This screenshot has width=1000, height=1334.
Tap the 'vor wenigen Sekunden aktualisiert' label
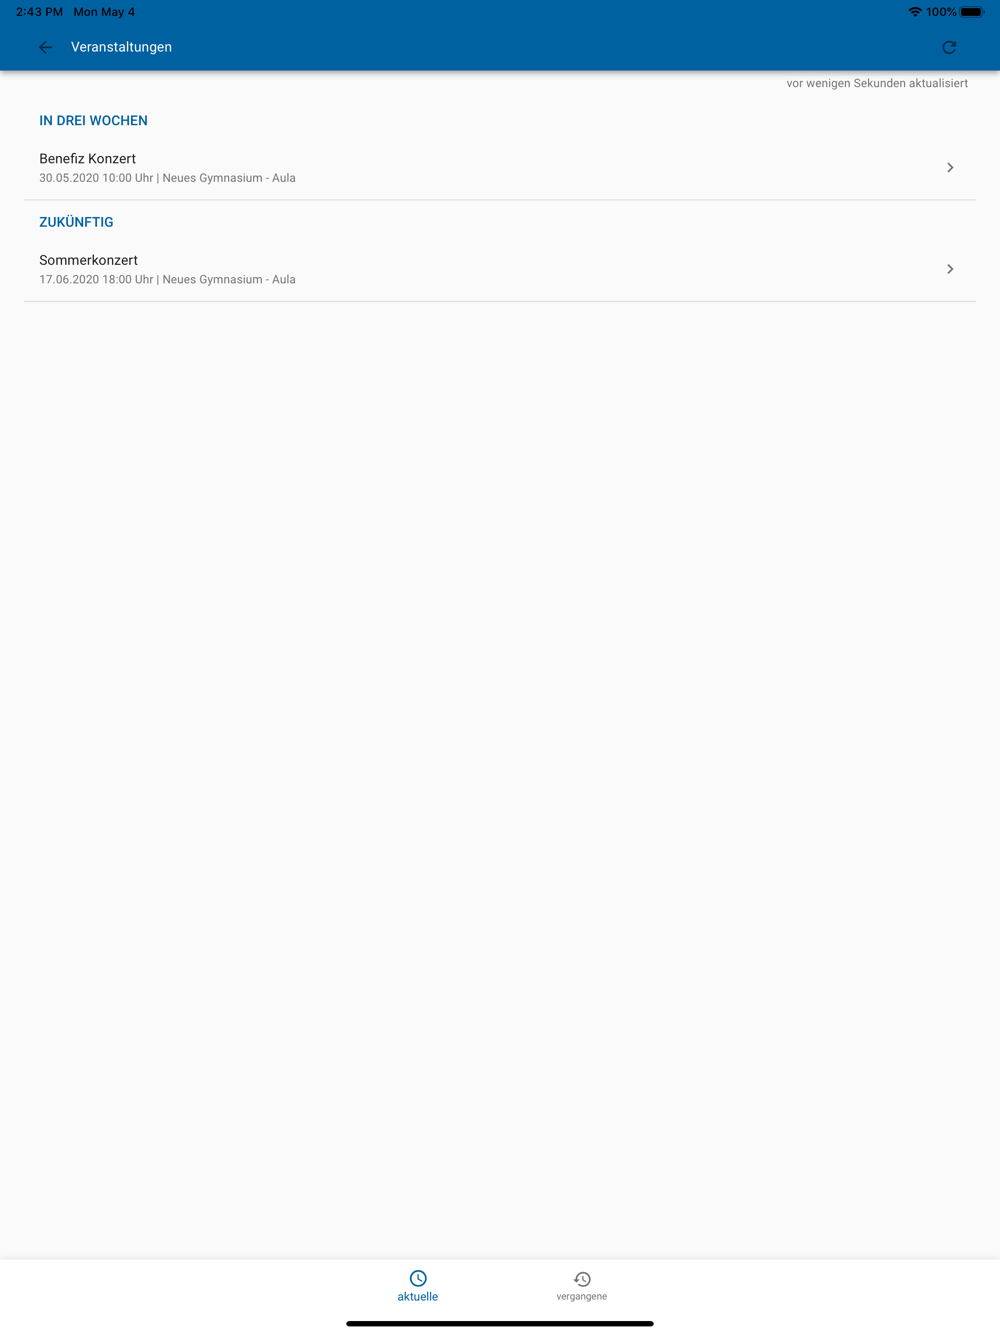coord(877,83)
